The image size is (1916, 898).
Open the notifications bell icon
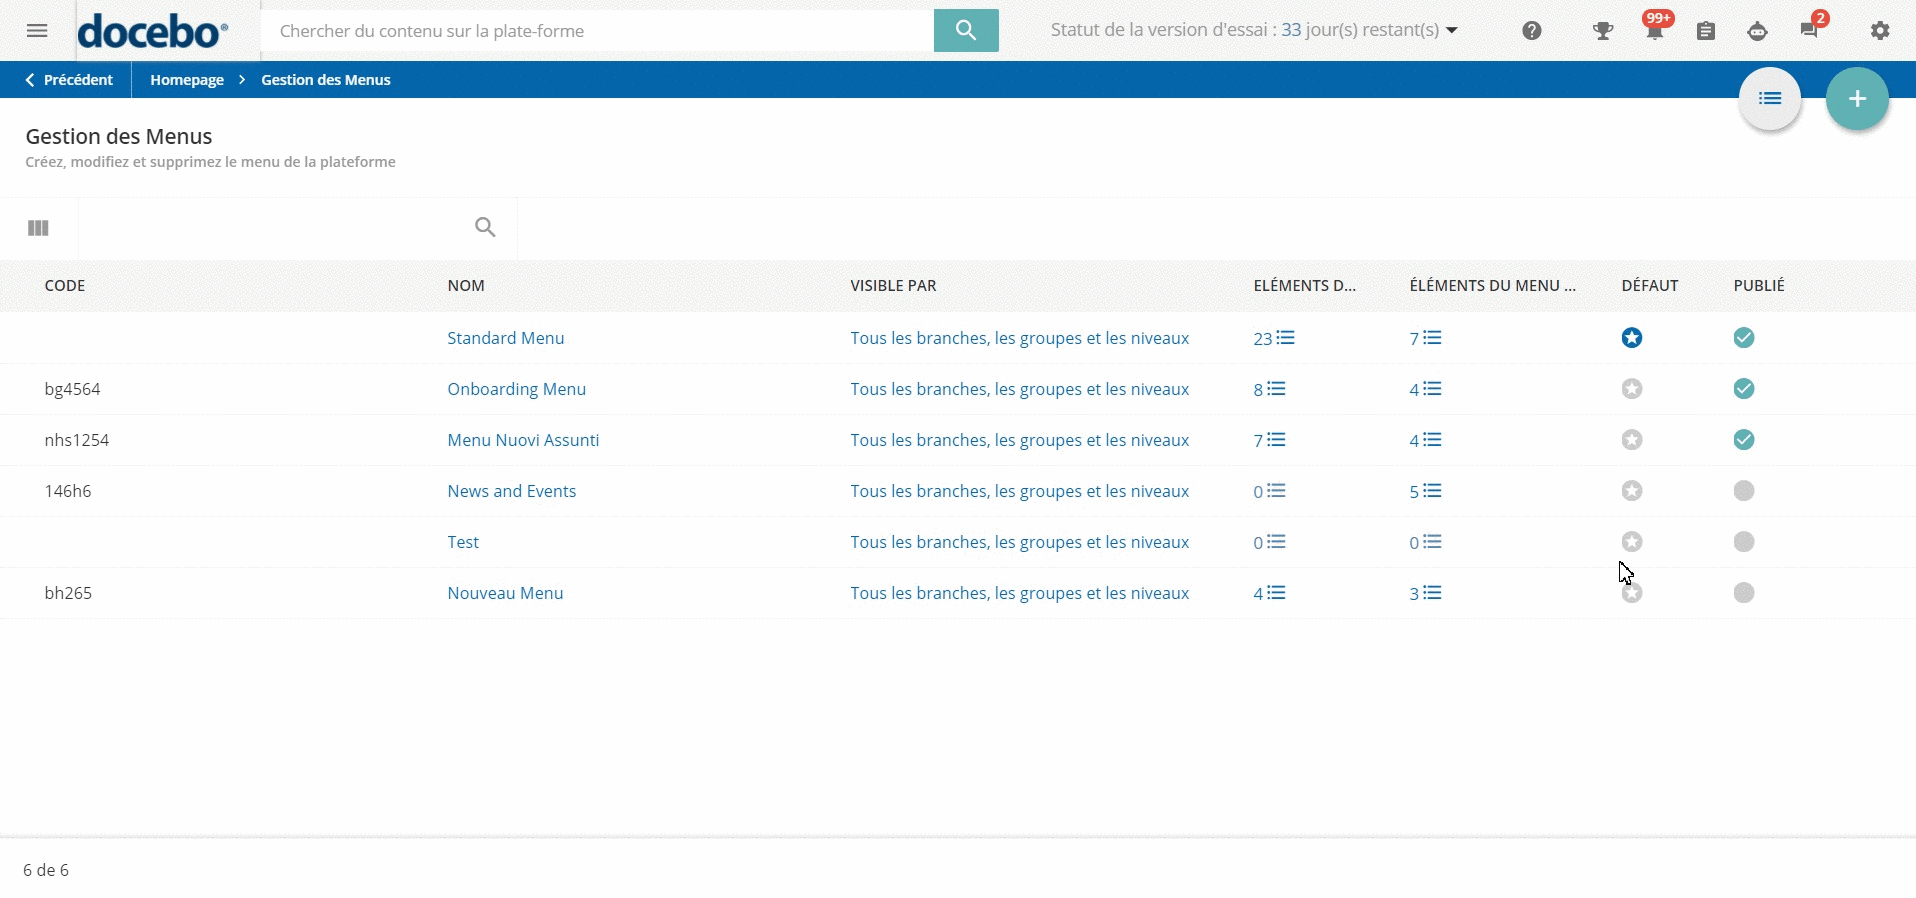pos(1655,31)
